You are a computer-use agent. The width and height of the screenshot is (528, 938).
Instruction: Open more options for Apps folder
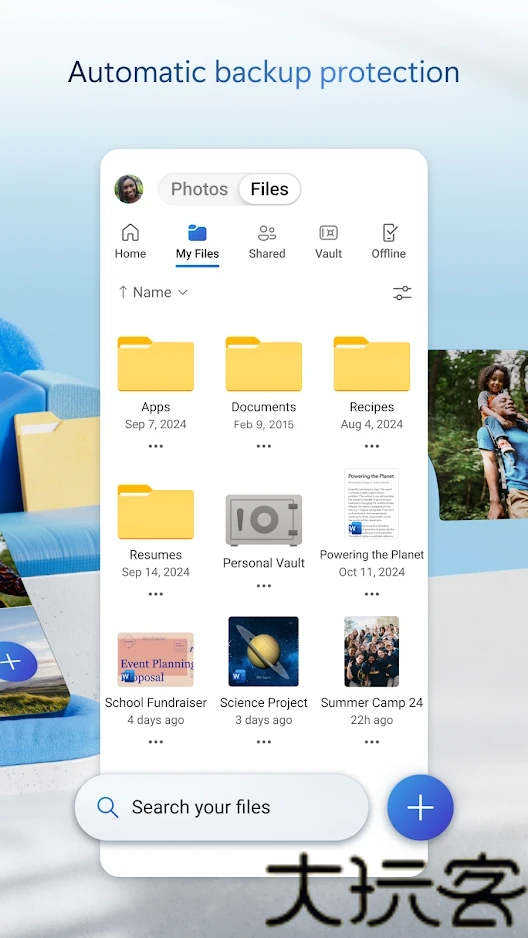click(x=155, y=446)
